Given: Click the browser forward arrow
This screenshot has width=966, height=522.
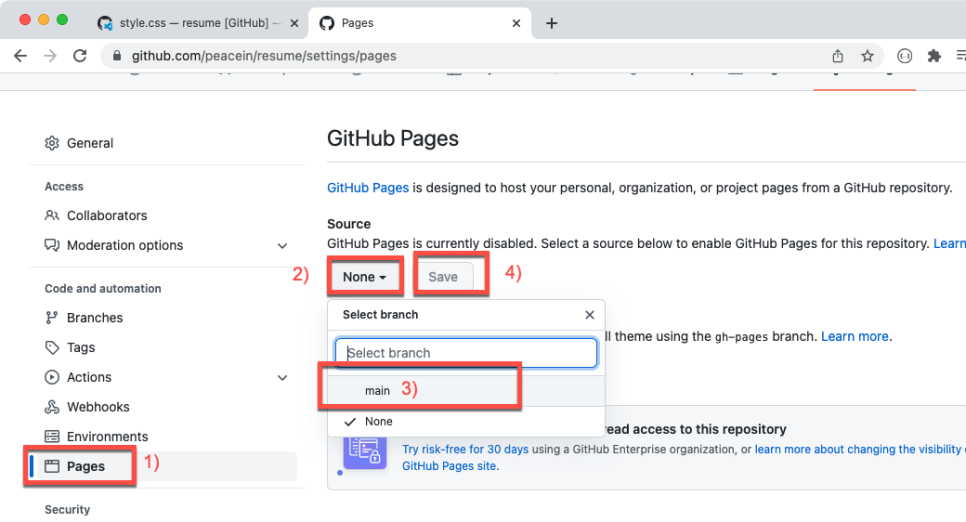Looking at the screenshot, I should click(x=50, y=56).
